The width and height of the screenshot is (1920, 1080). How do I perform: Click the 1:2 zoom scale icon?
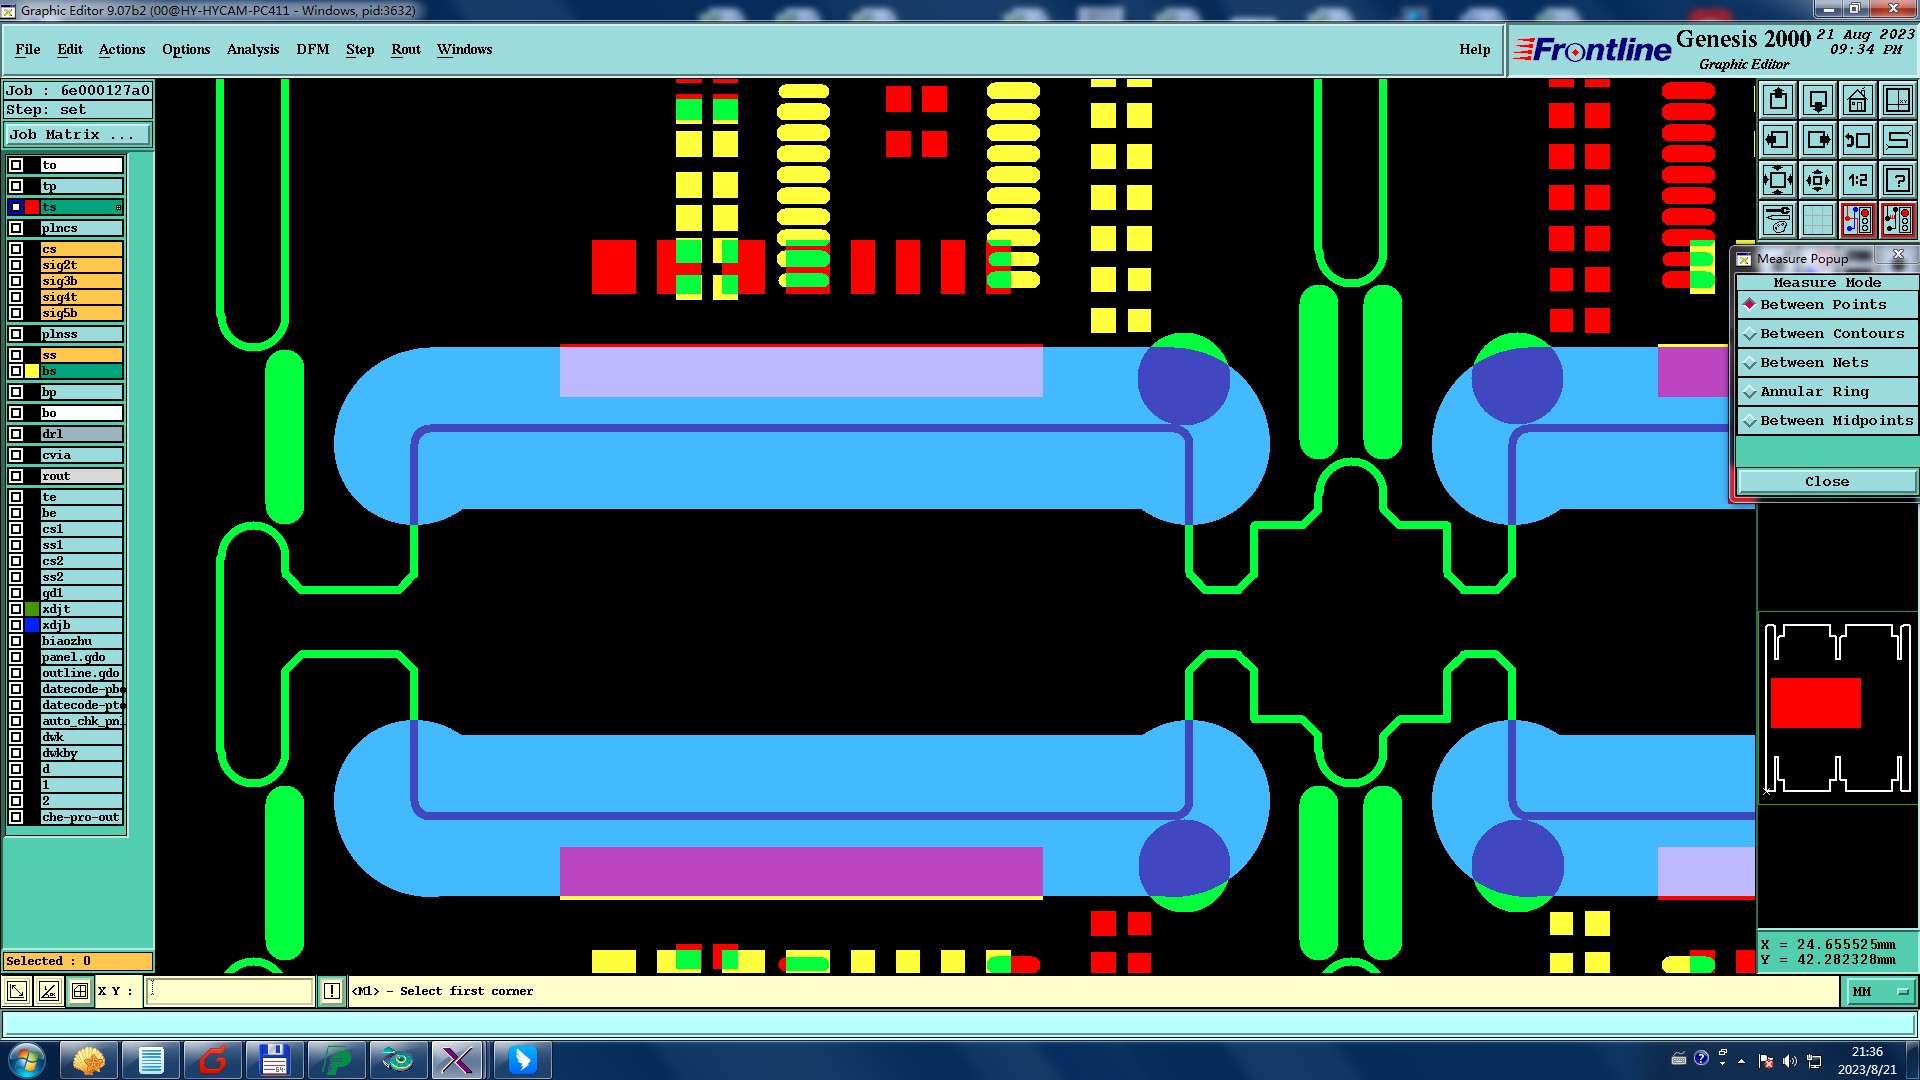1857,180
